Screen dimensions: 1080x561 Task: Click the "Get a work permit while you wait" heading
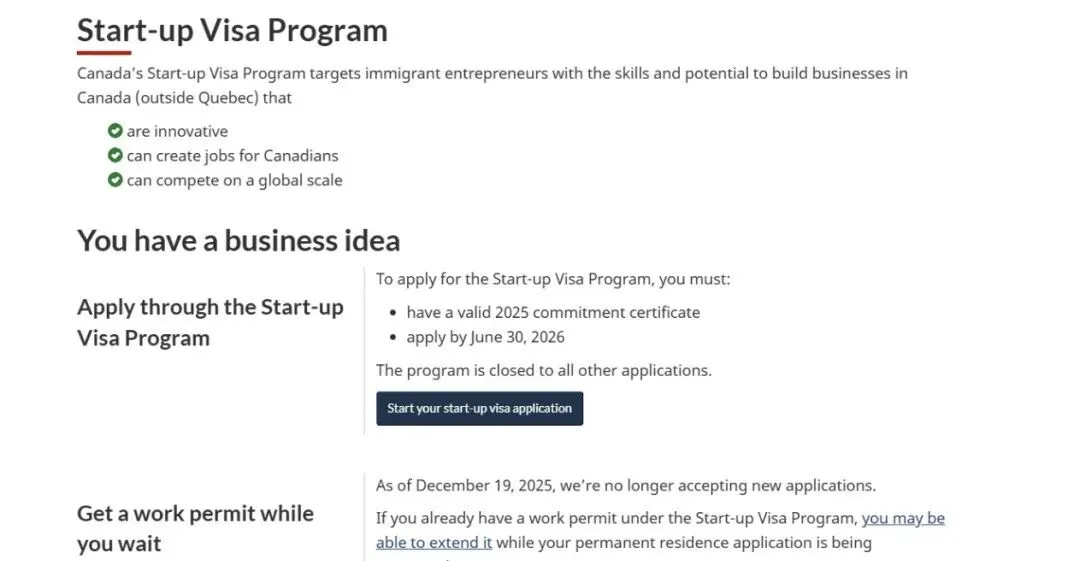point(195,528)
